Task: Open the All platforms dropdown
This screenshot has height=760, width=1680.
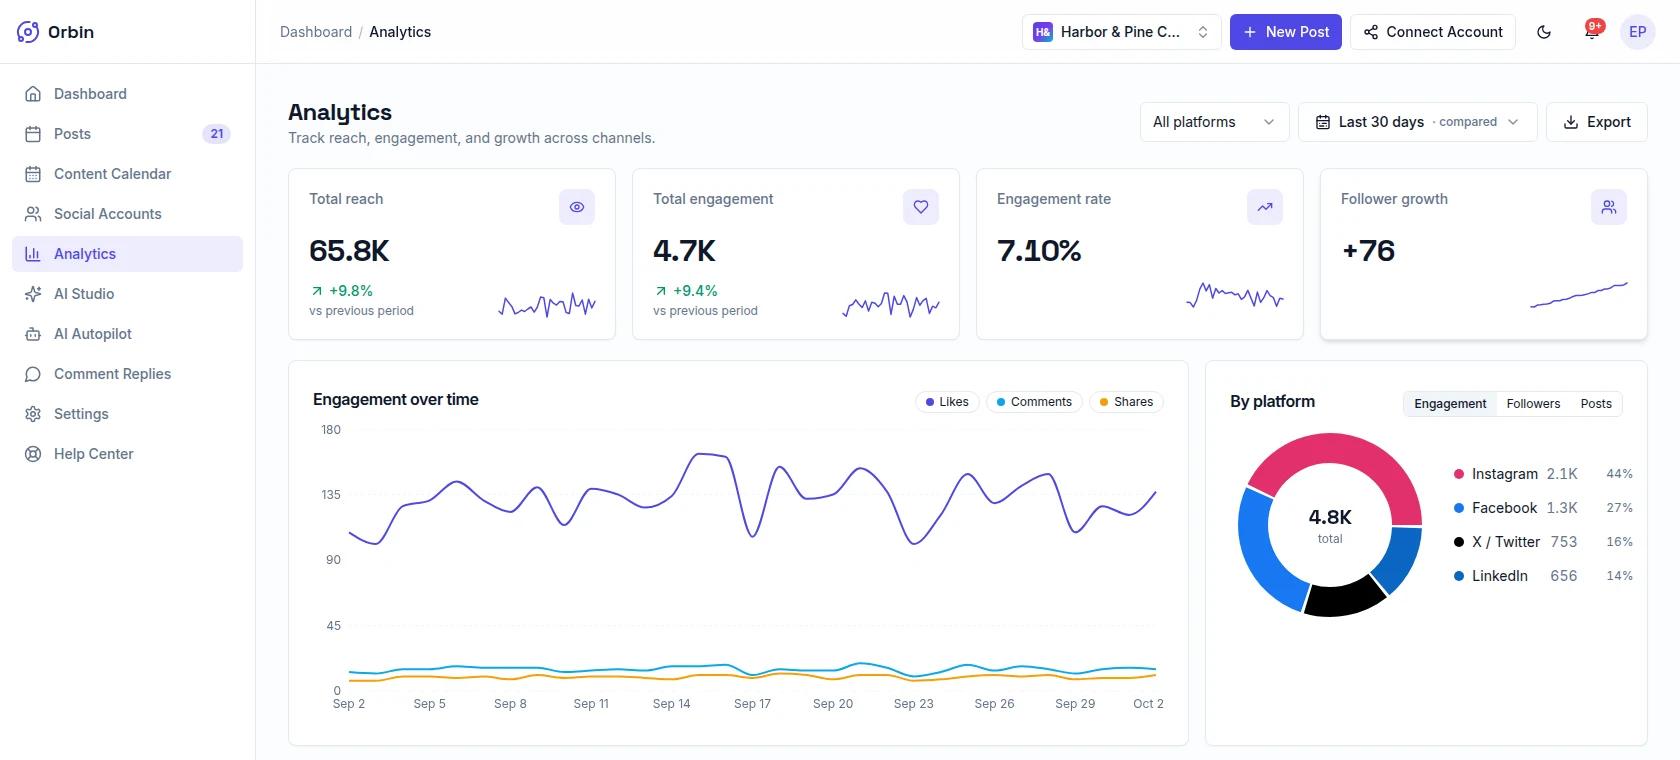Action: click(1214, 122)
